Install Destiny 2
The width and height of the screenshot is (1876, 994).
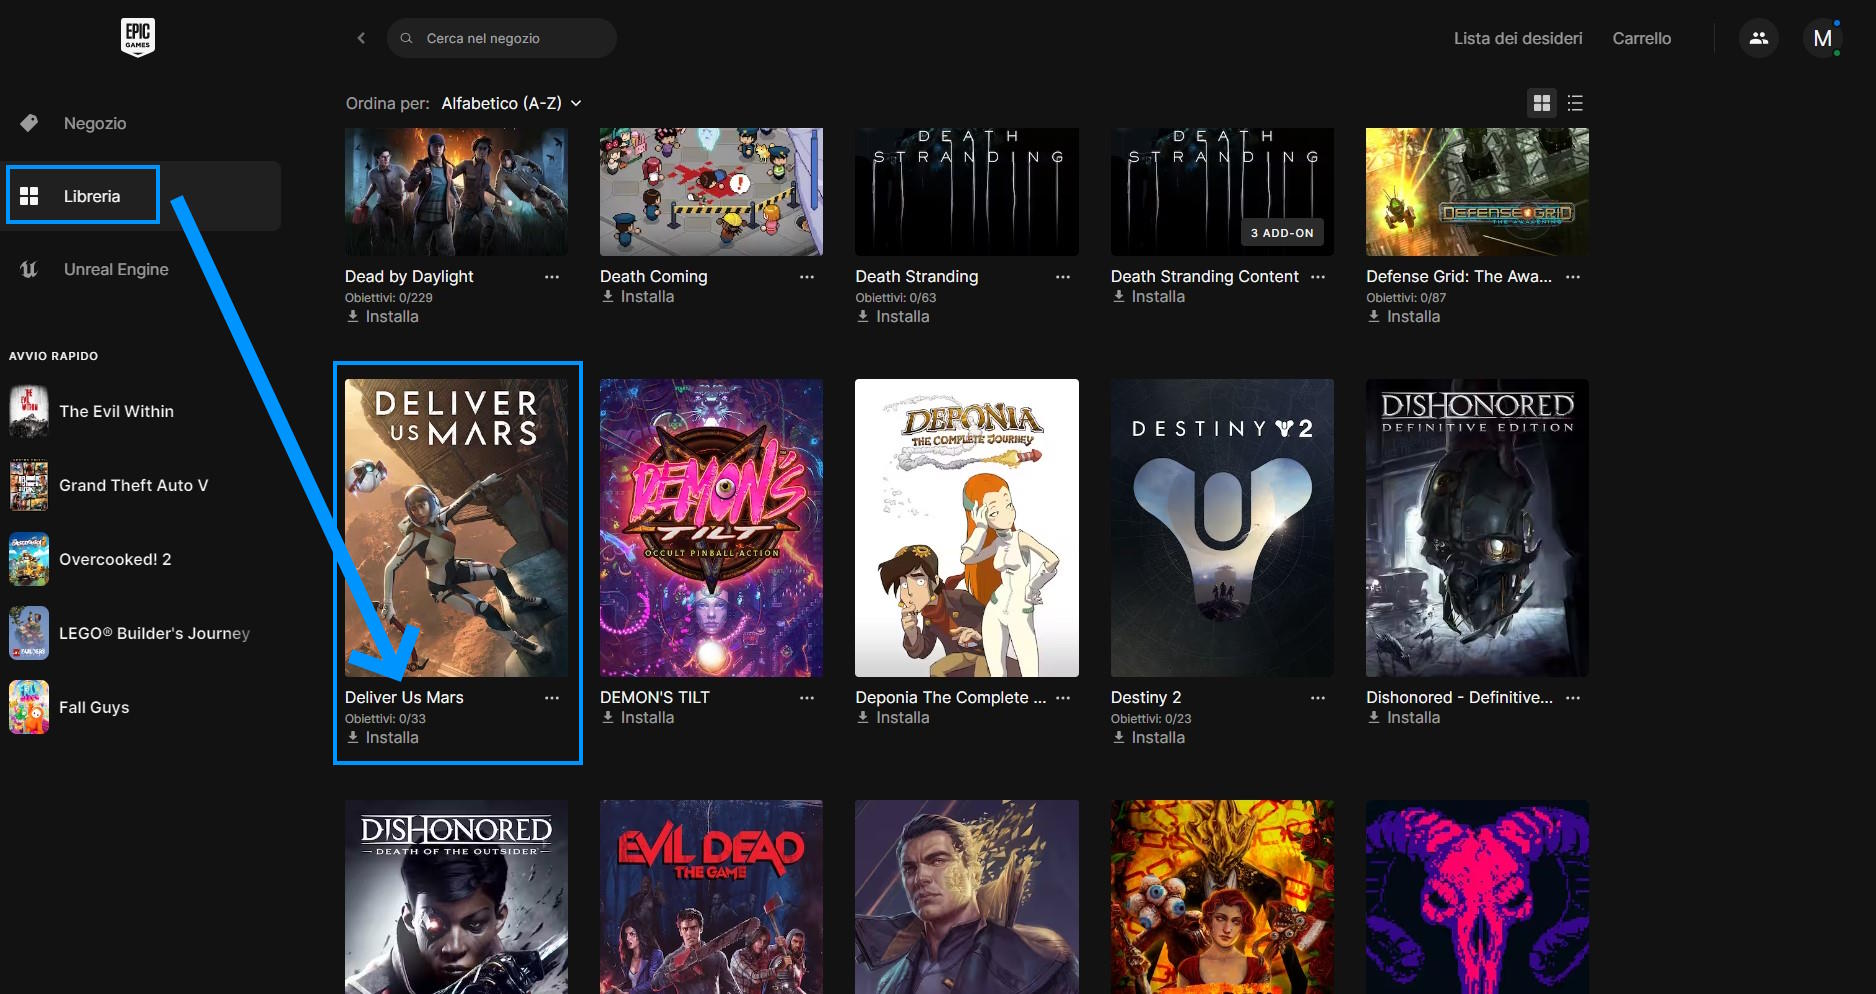click(x=1148, y=737)
